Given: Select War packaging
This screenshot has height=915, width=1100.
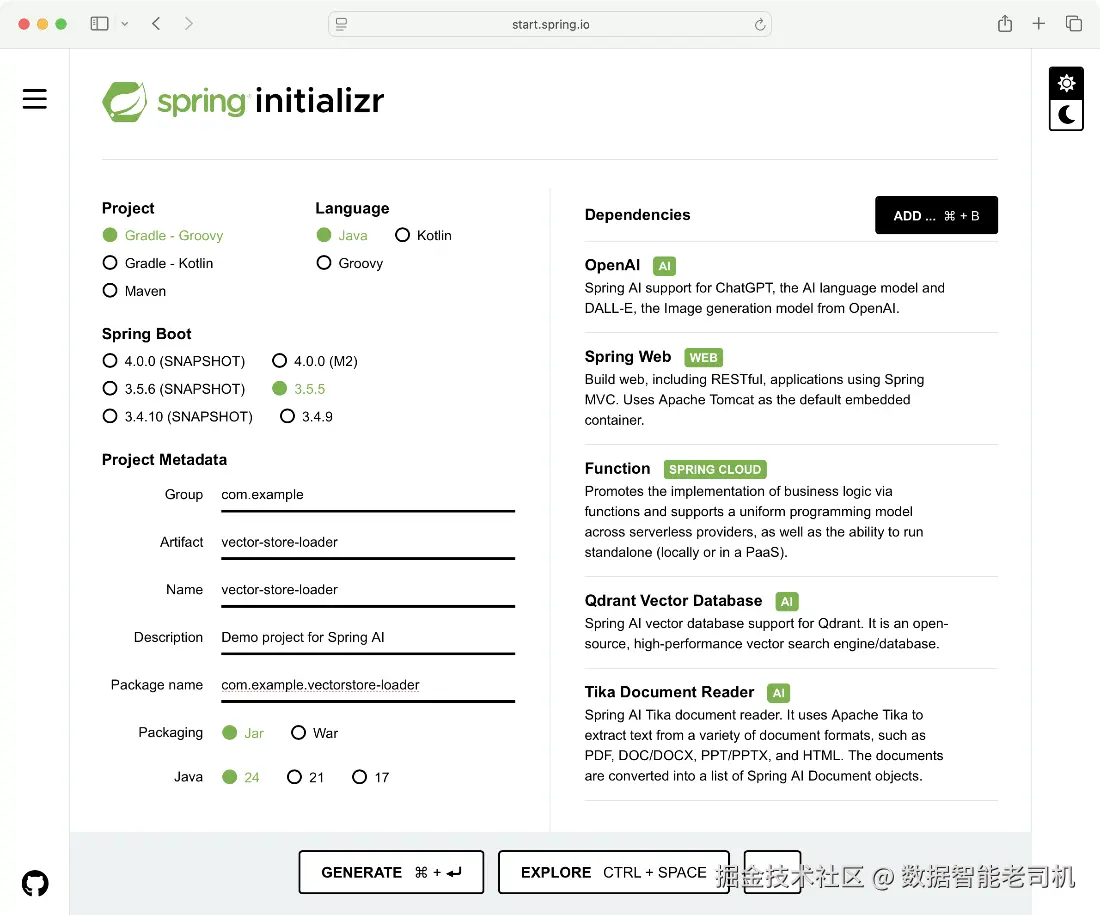Looking at the screenshot, I should 314,733.
